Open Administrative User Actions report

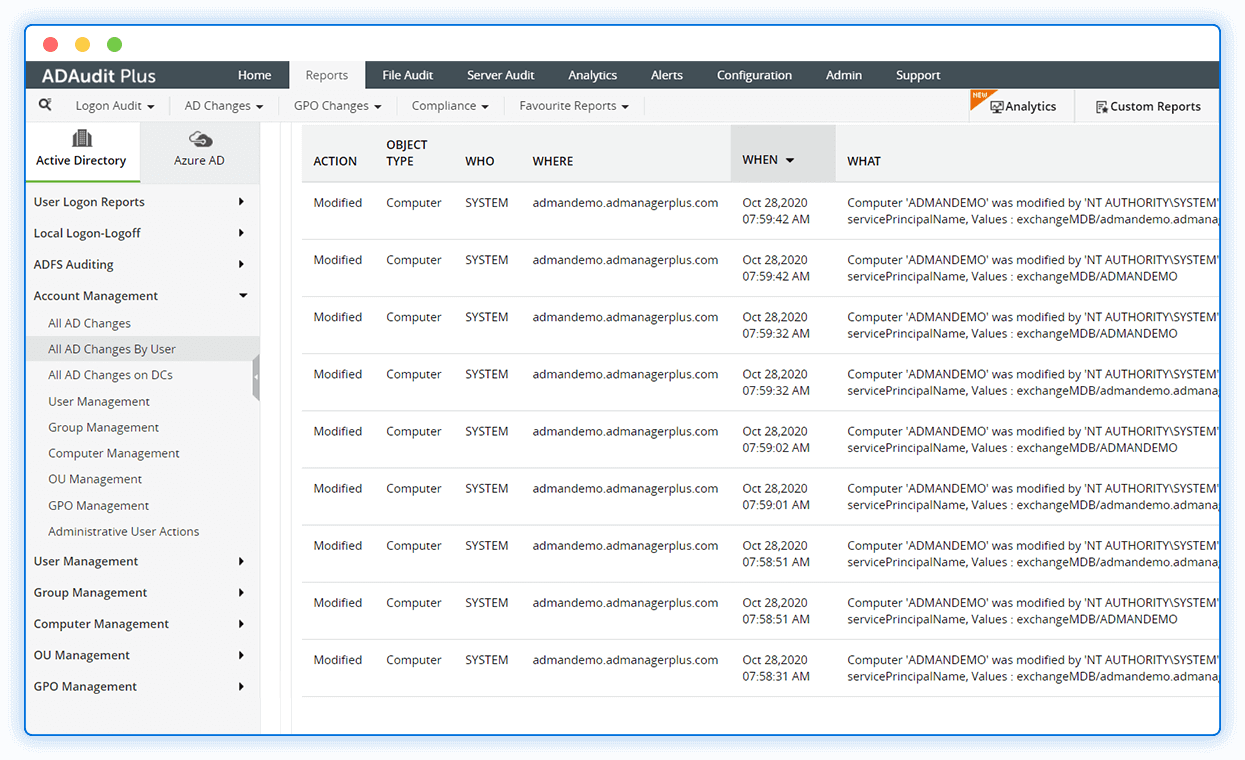(124, 532)
